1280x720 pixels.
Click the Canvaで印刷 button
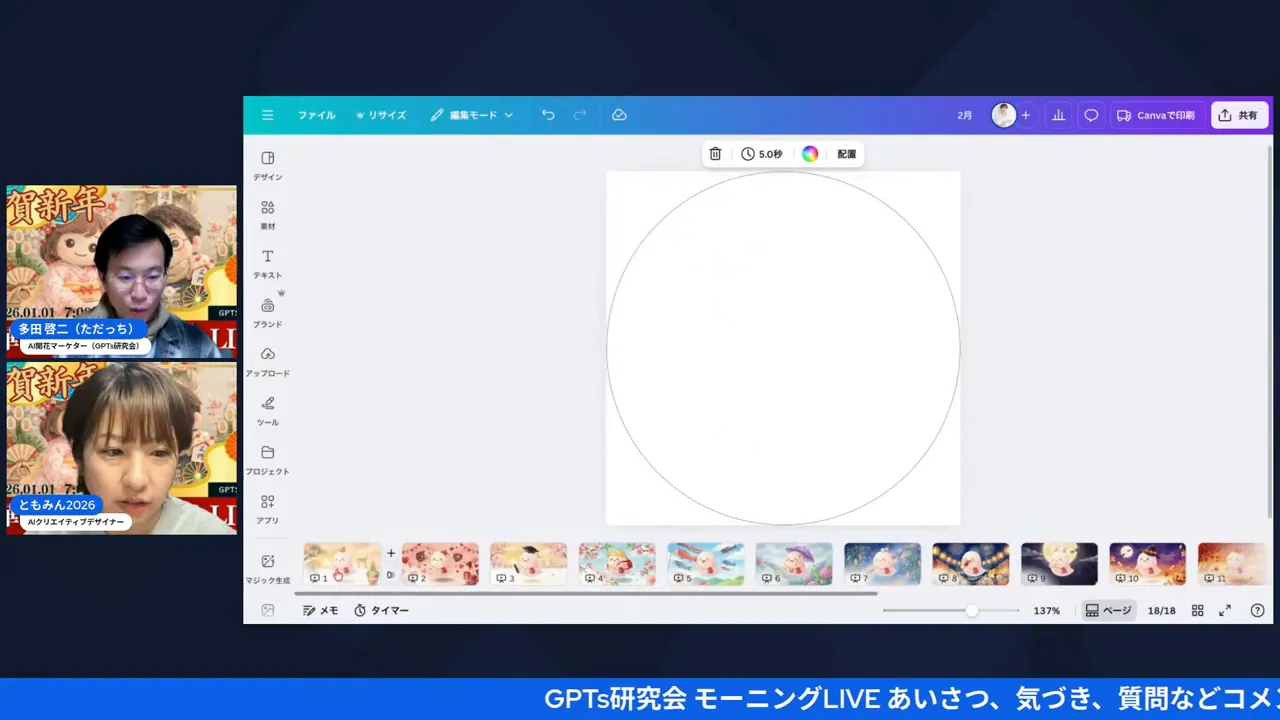pos(1156,115)
